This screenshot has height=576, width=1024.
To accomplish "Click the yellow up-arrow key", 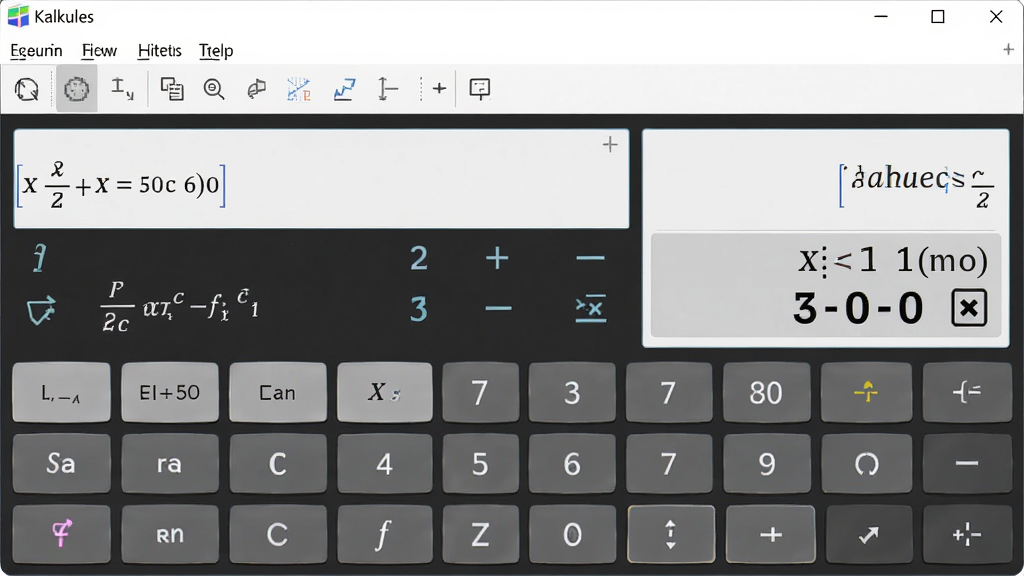I will coord(866,392).
